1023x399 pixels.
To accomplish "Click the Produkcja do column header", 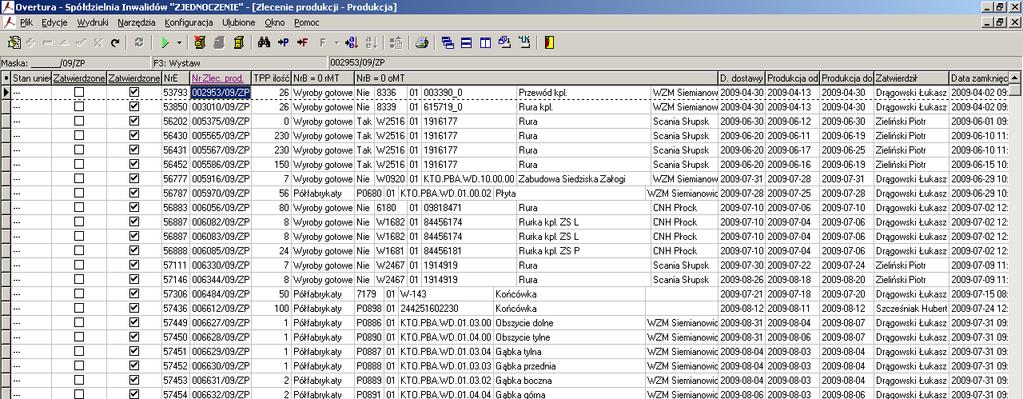I will (846, 78).
